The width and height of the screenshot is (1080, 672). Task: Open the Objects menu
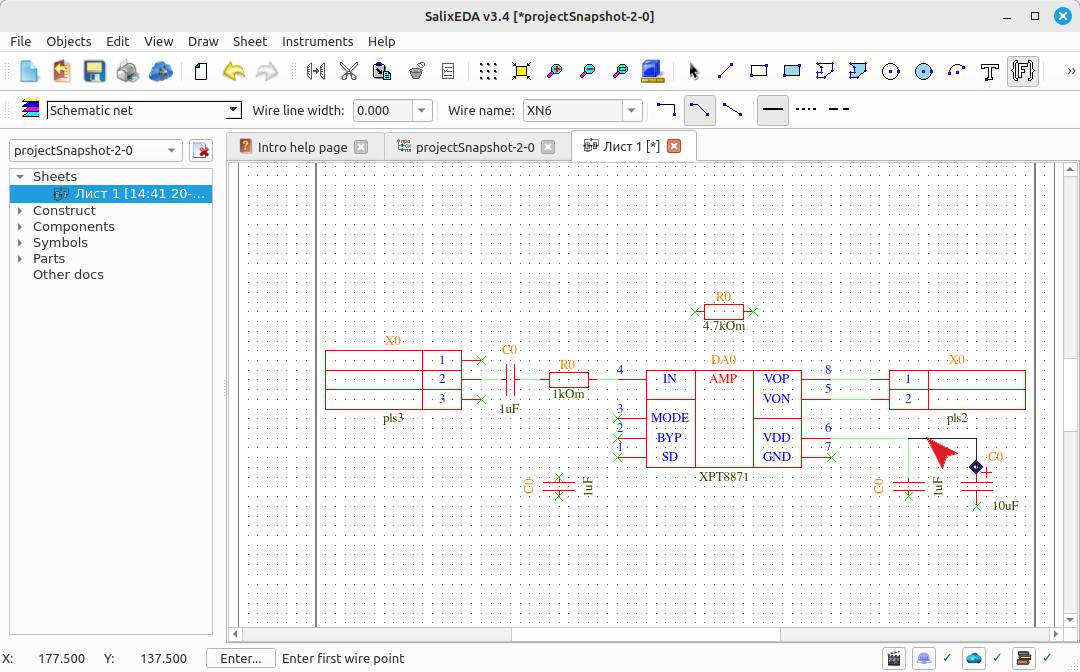pos(69,41)
